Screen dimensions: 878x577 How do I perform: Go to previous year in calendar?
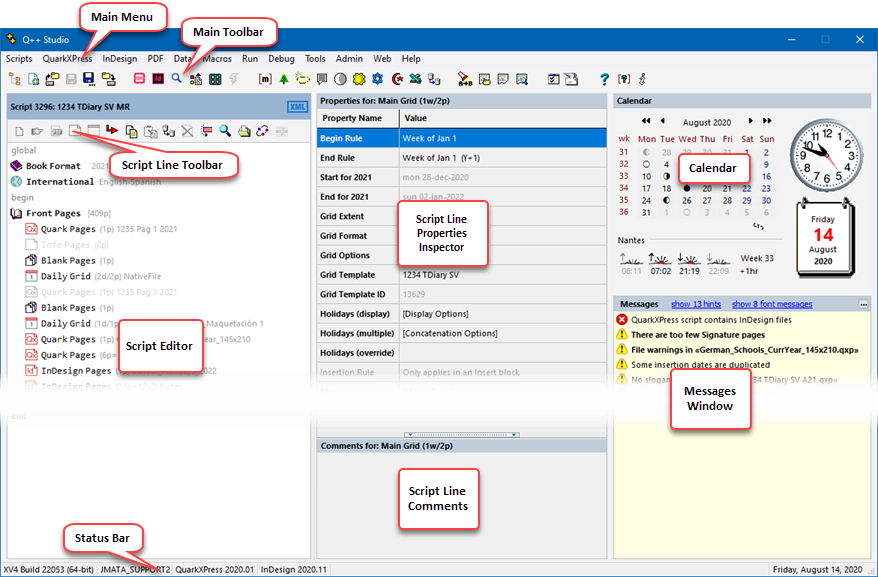pyautogui.click(x=646, y=121)
